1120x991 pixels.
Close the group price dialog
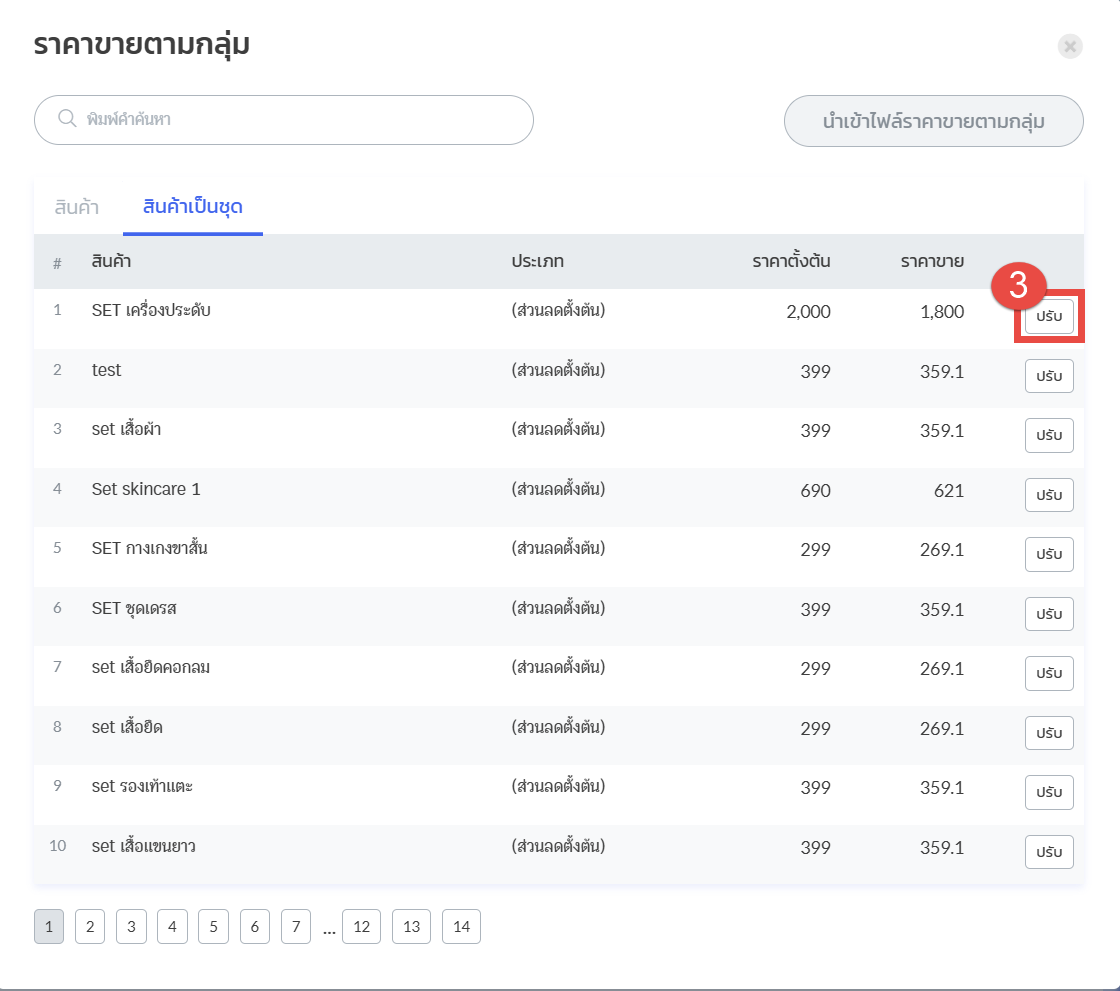click(x=1070, y=46)
